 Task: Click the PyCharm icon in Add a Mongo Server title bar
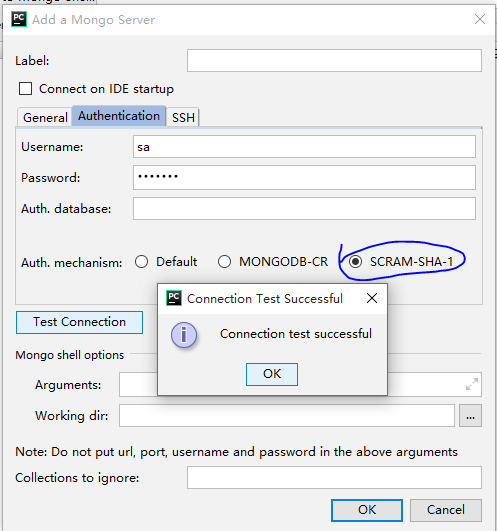19,19
